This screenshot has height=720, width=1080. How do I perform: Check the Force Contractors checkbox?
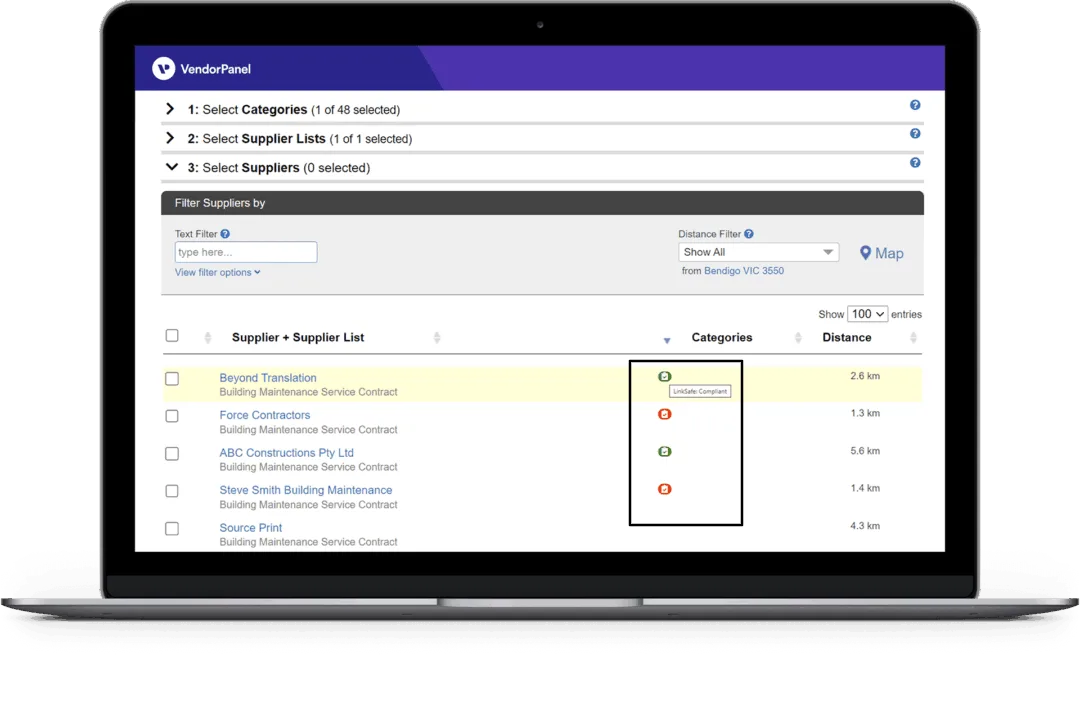(x=172, y=416)
